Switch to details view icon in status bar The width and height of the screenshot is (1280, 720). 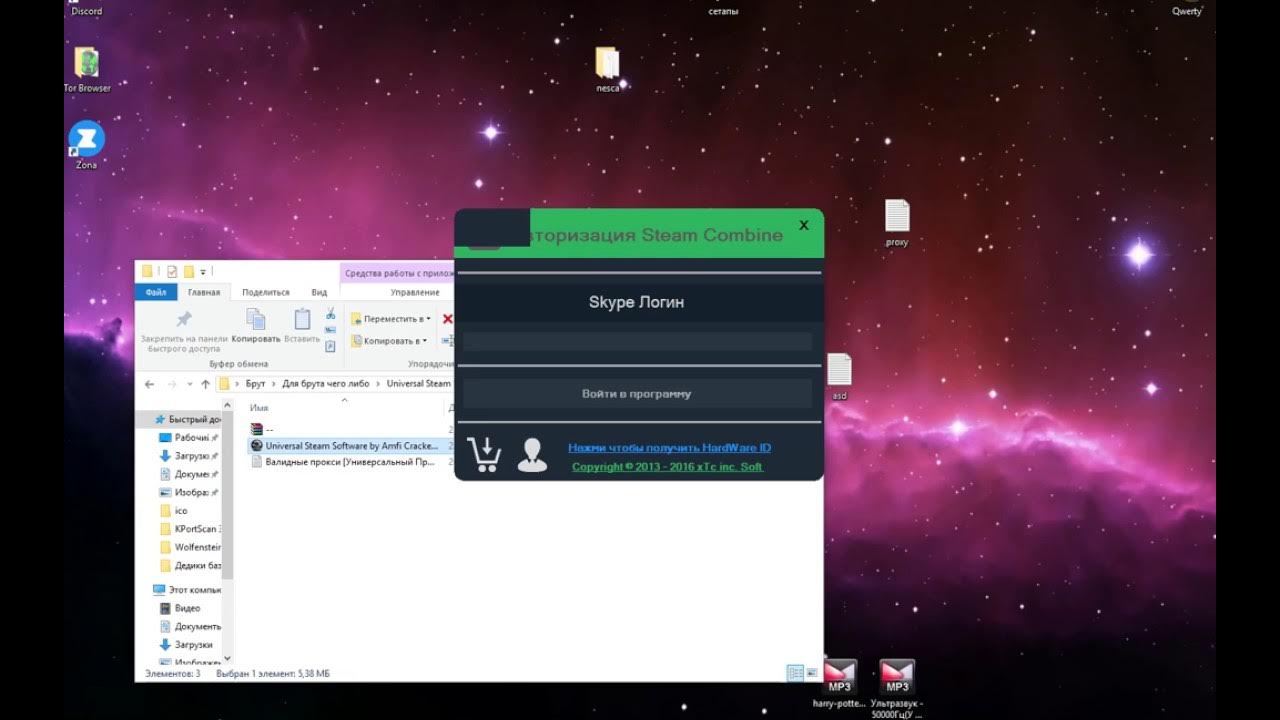tap(795, 673)
